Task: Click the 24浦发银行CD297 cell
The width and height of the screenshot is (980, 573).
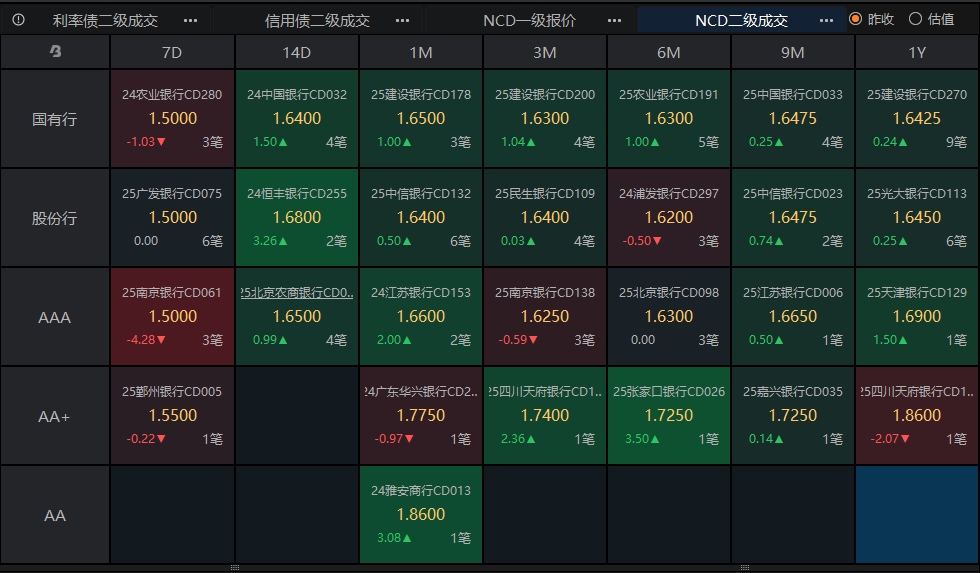Action: (x=669, y=218)
